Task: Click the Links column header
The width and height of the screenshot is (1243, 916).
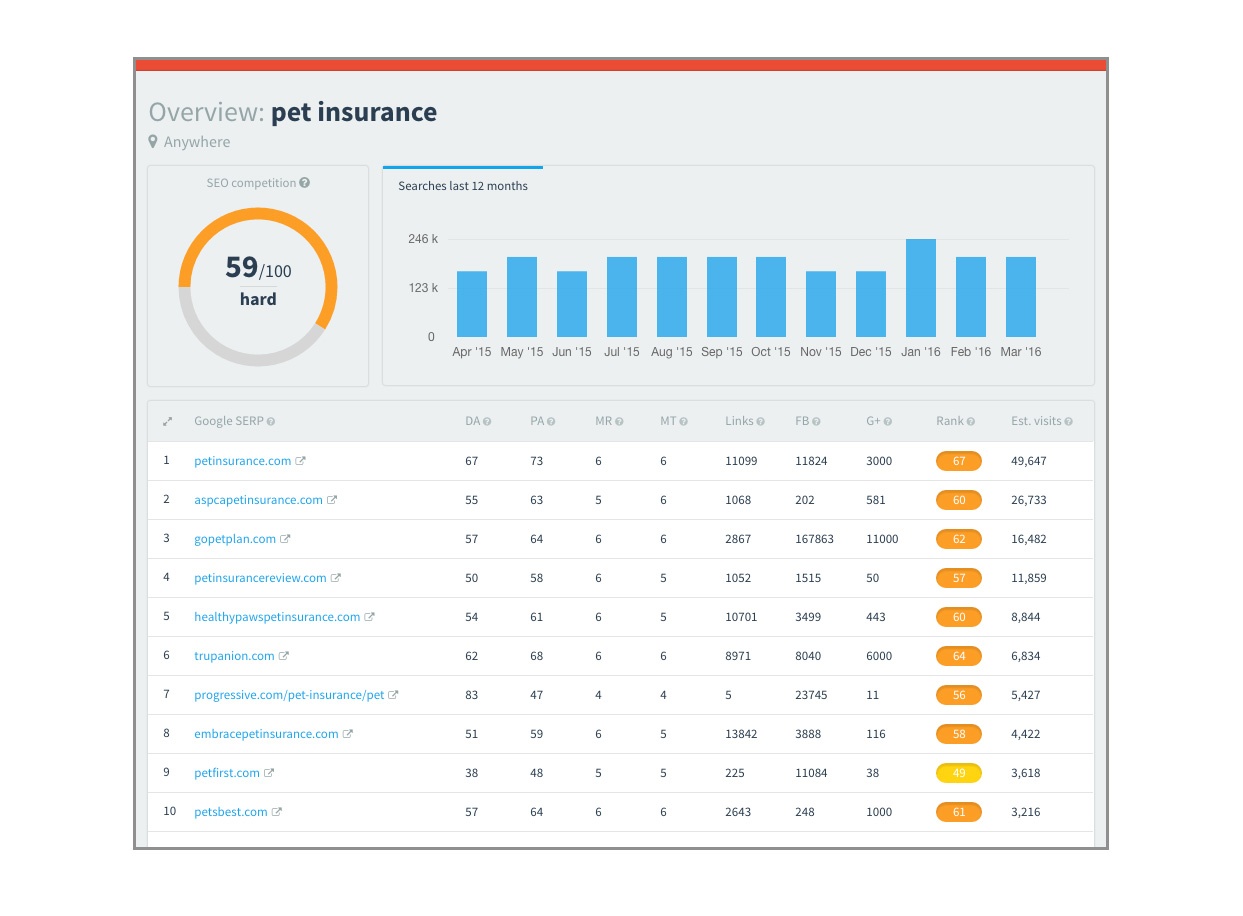Action: (x=739, y=422)
